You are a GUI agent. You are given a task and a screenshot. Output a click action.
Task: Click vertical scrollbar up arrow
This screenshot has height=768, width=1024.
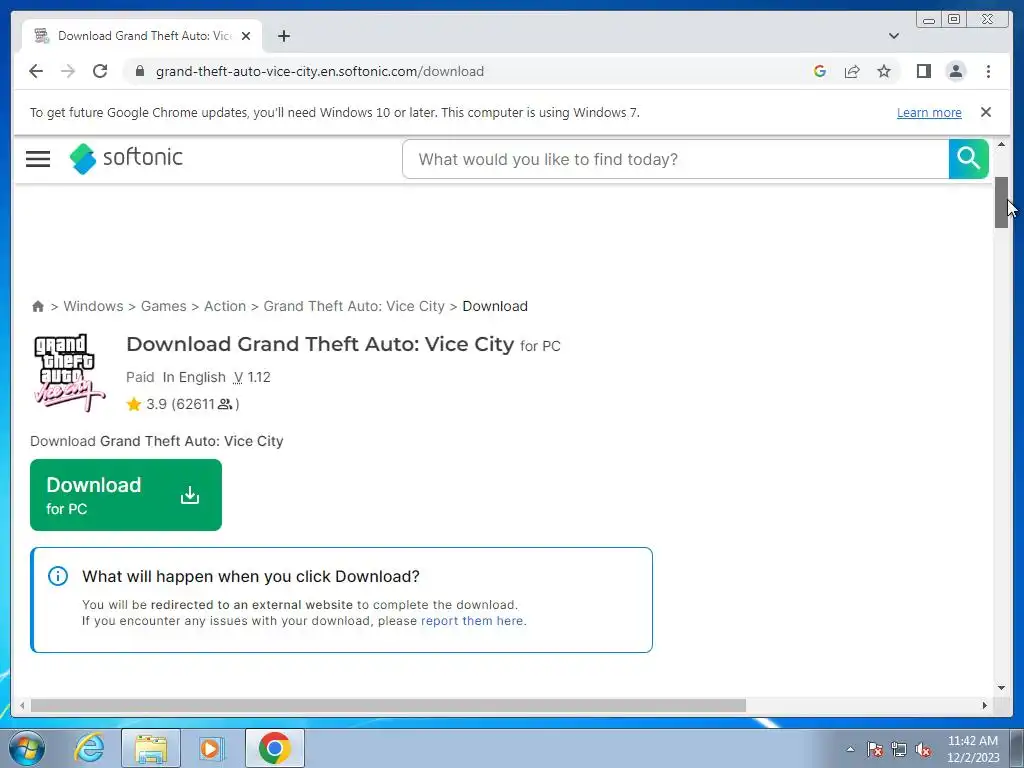click(1001, 144)
